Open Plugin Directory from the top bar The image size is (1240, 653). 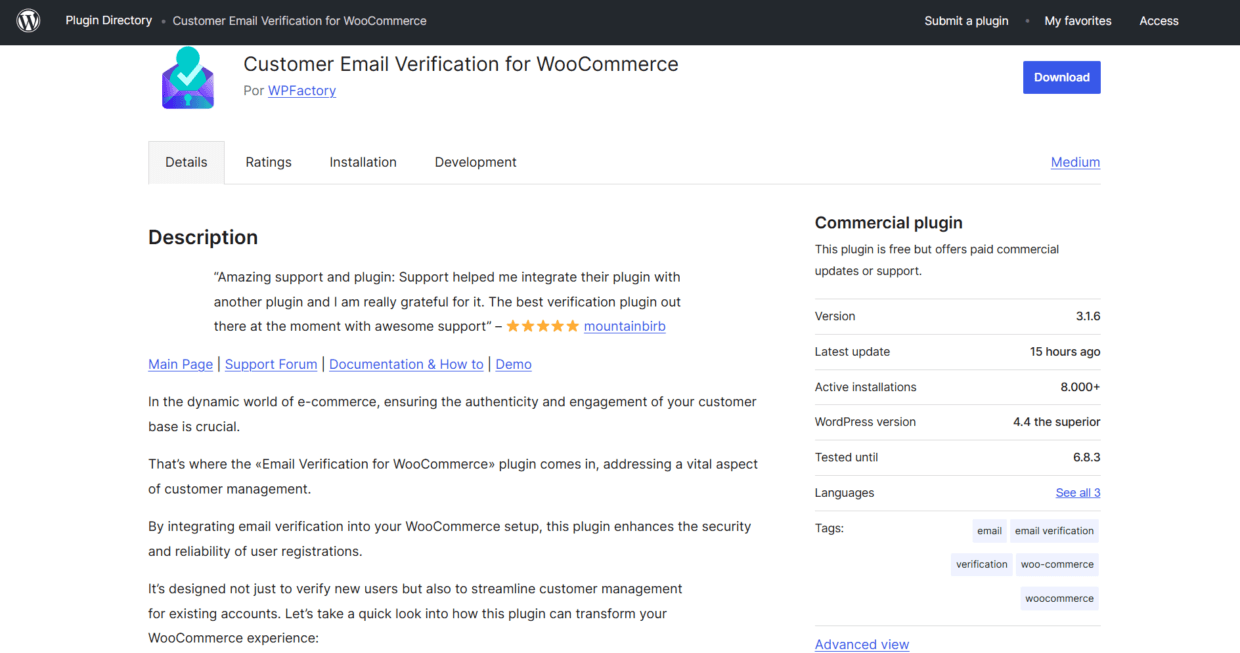click(x=108, y=20)
